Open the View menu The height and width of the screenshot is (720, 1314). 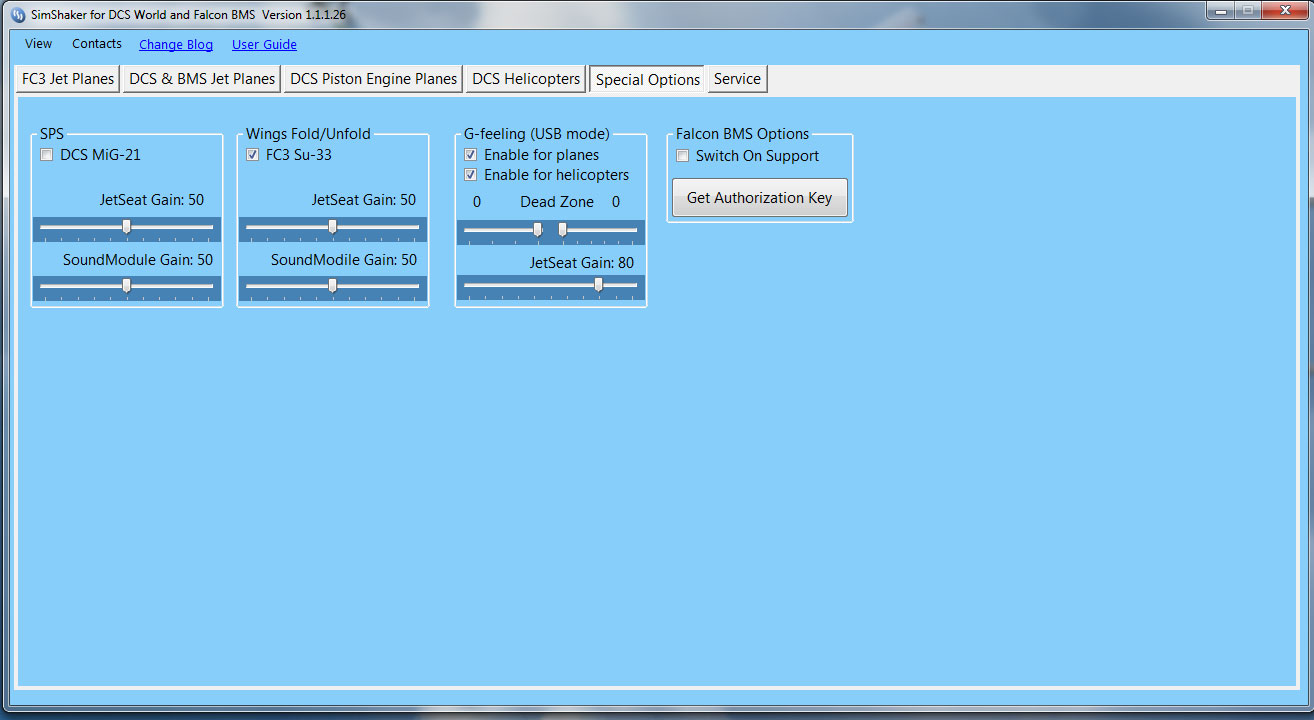tap(39, 44)
